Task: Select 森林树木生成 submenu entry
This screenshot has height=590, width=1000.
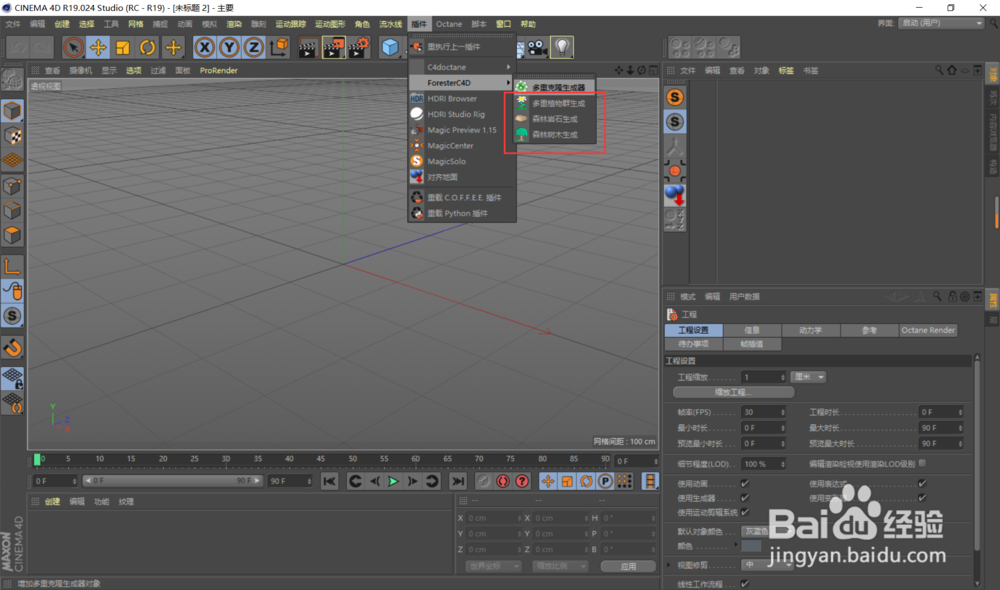Action: pos(555,135)
